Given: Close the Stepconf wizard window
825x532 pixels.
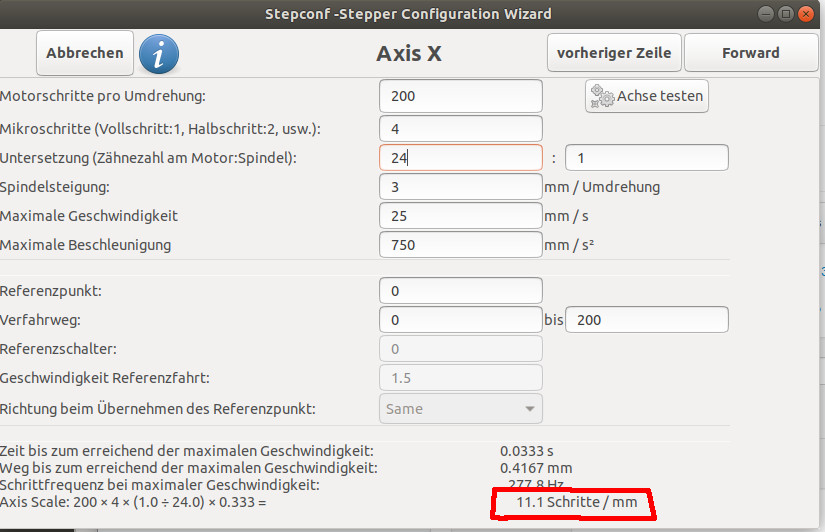Looking at the screenshot, I should click(806, 14).
